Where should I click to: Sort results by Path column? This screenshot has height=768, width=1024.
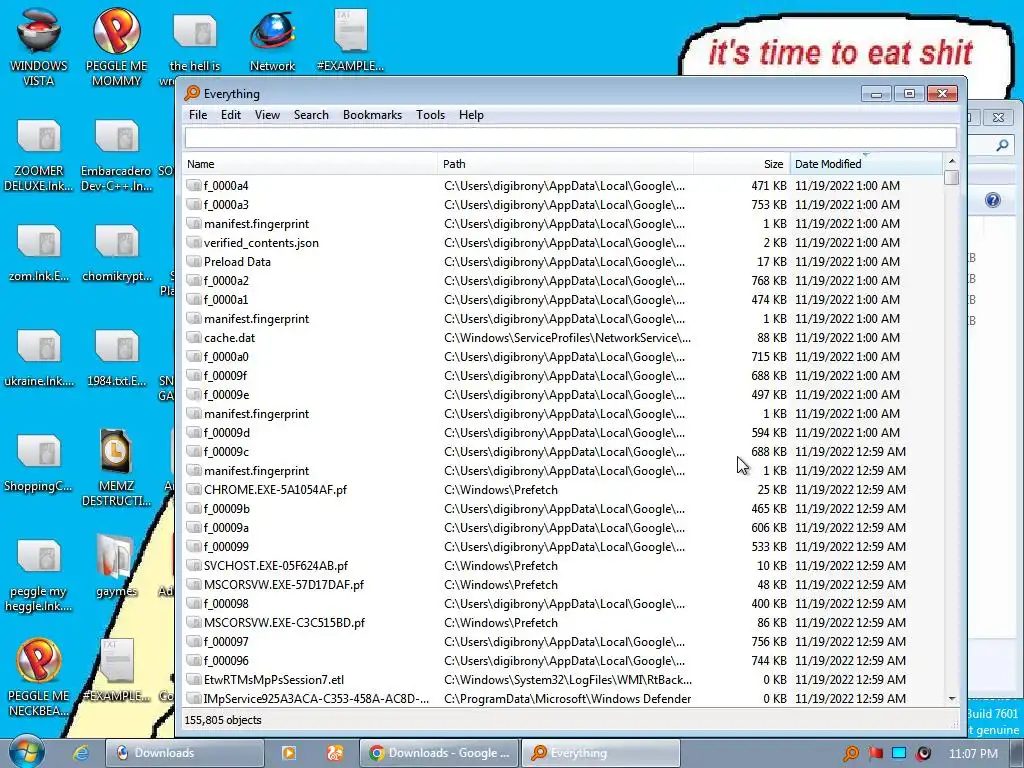point(566,164)
